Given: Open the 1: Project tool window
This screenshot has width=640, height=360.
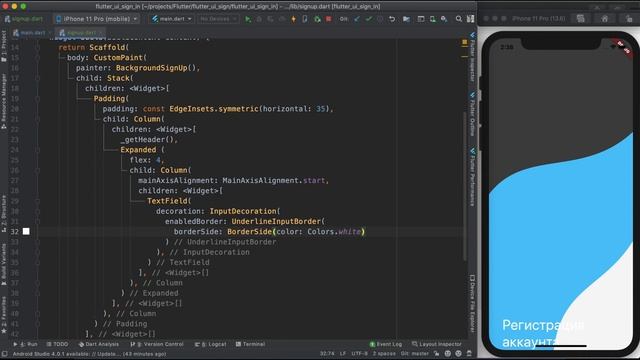Looking at the screenshot, I should click(4, 46).
